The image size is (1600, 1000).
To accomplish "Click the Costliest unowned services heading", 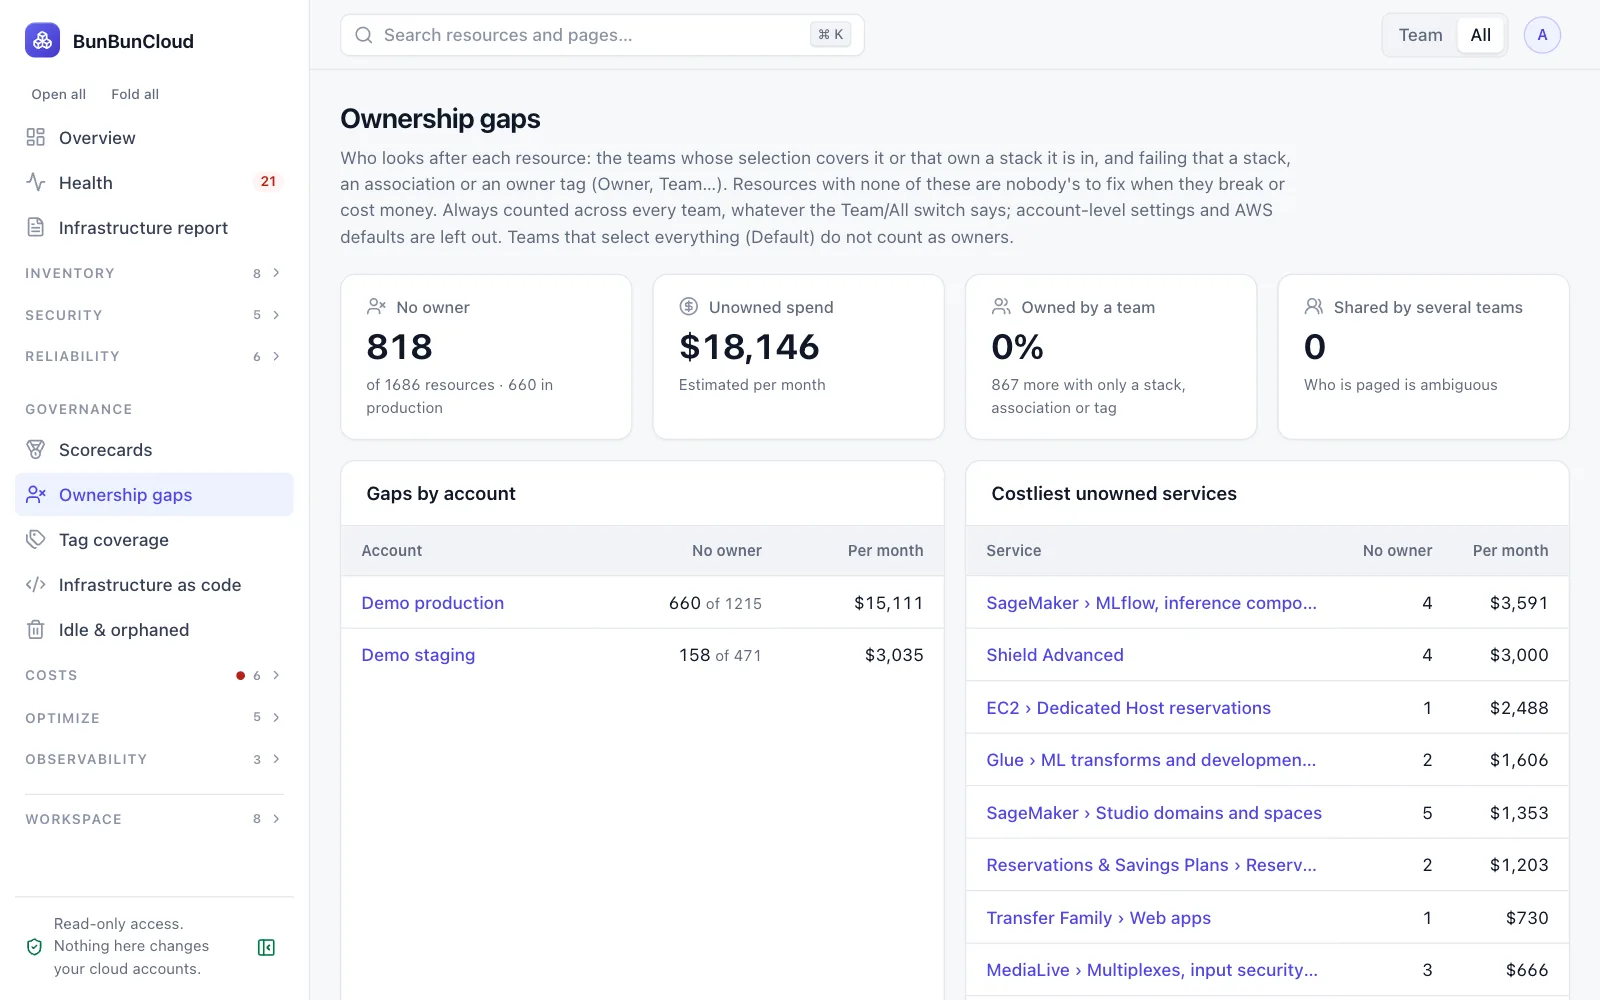I will click(x=1114, y=493).
